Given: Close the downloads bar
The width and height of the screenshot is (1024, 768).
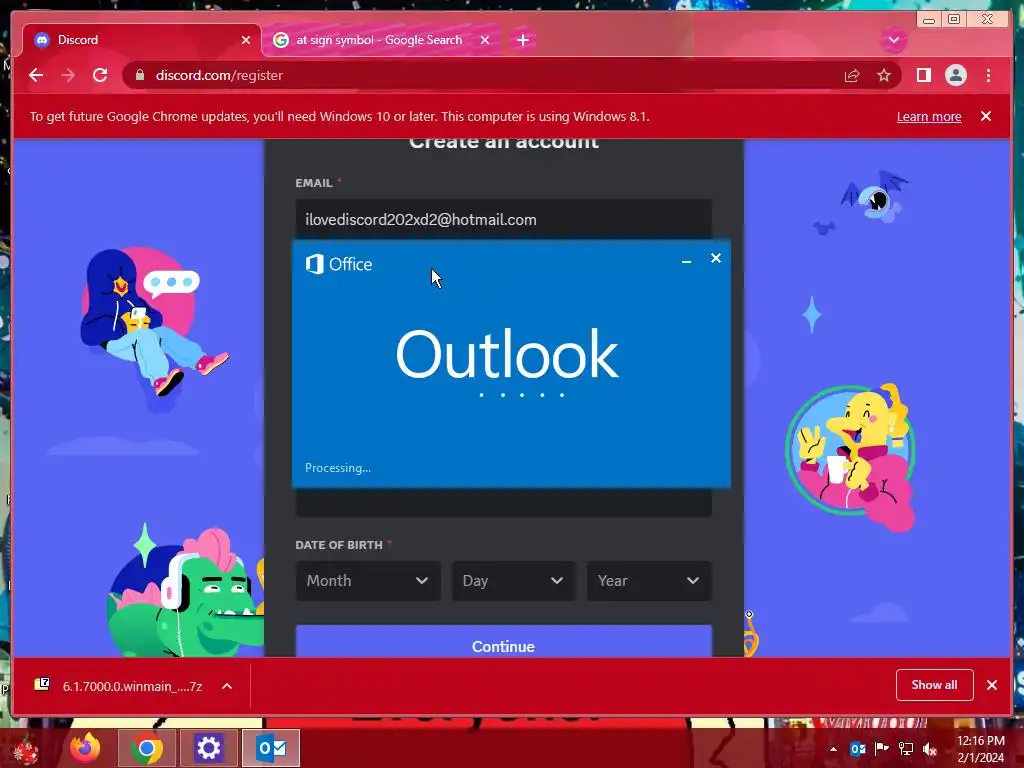Looking at the screenshot, I should tap(992, 685).
